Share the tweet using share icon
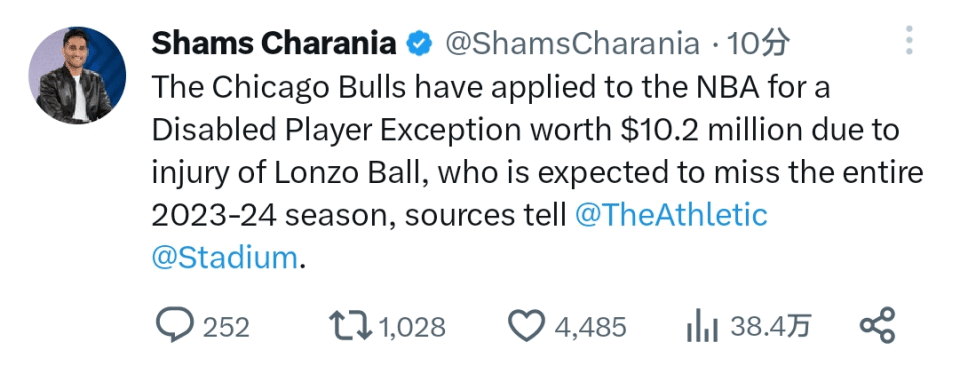This screenshot has width=960, height=366. [x=877, y=325]
